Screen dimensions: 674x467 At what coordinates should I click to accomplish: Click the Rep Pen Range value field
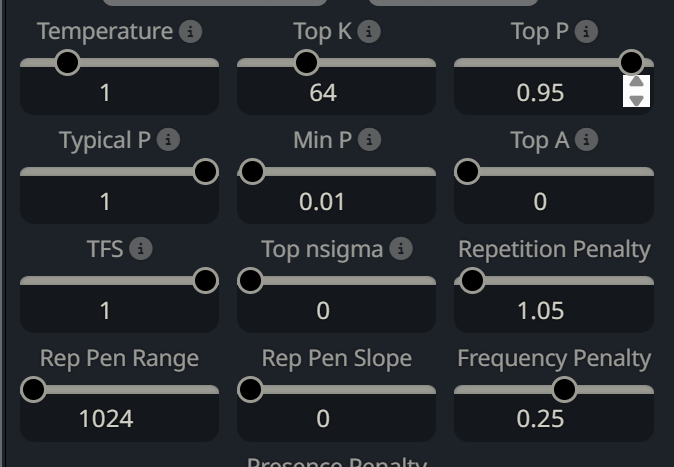point(105,419)
